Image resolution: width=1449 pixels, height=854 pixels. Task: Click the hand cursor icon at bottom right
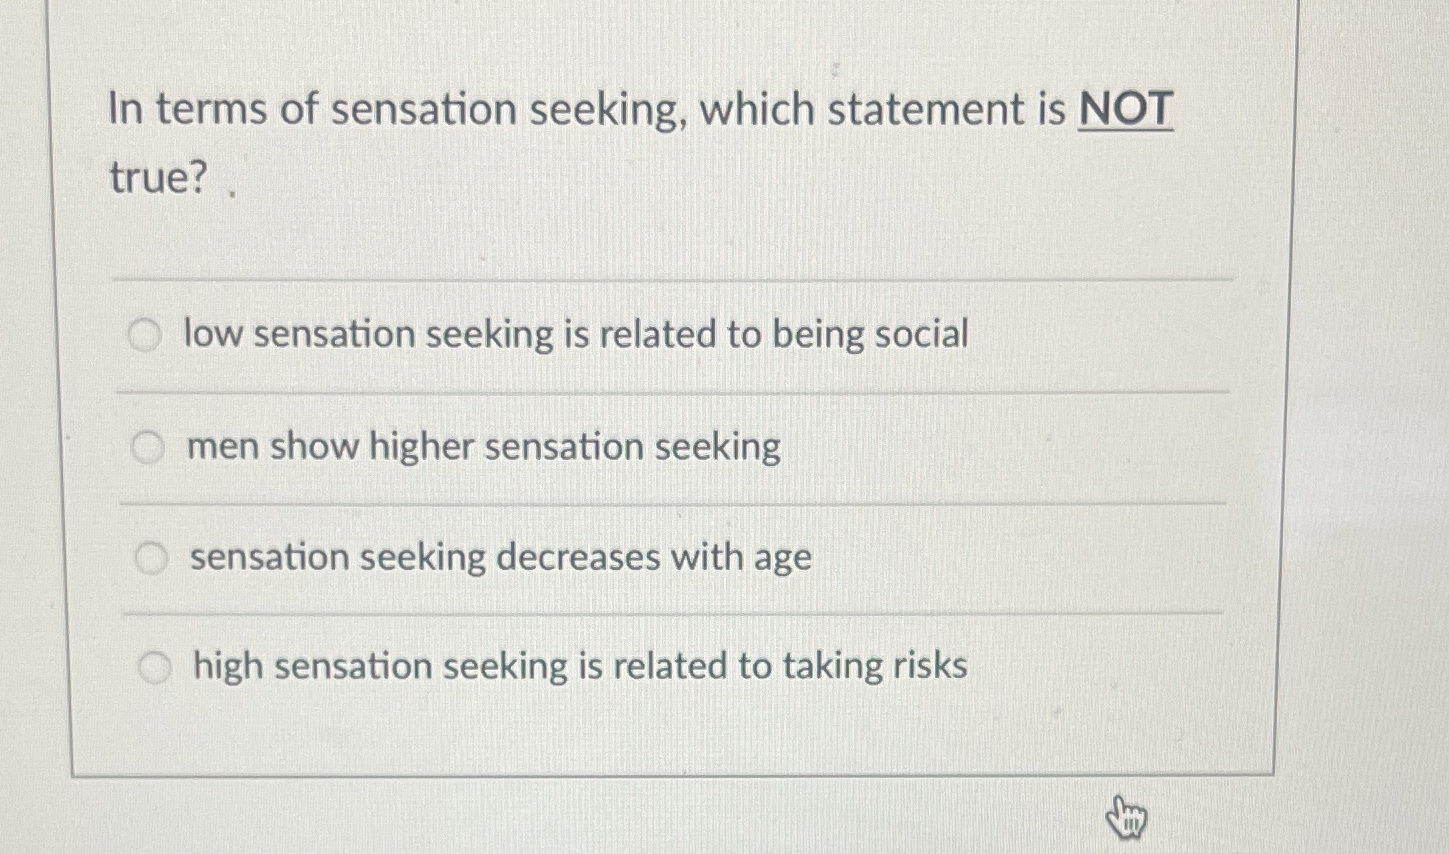pos(1127,817)
